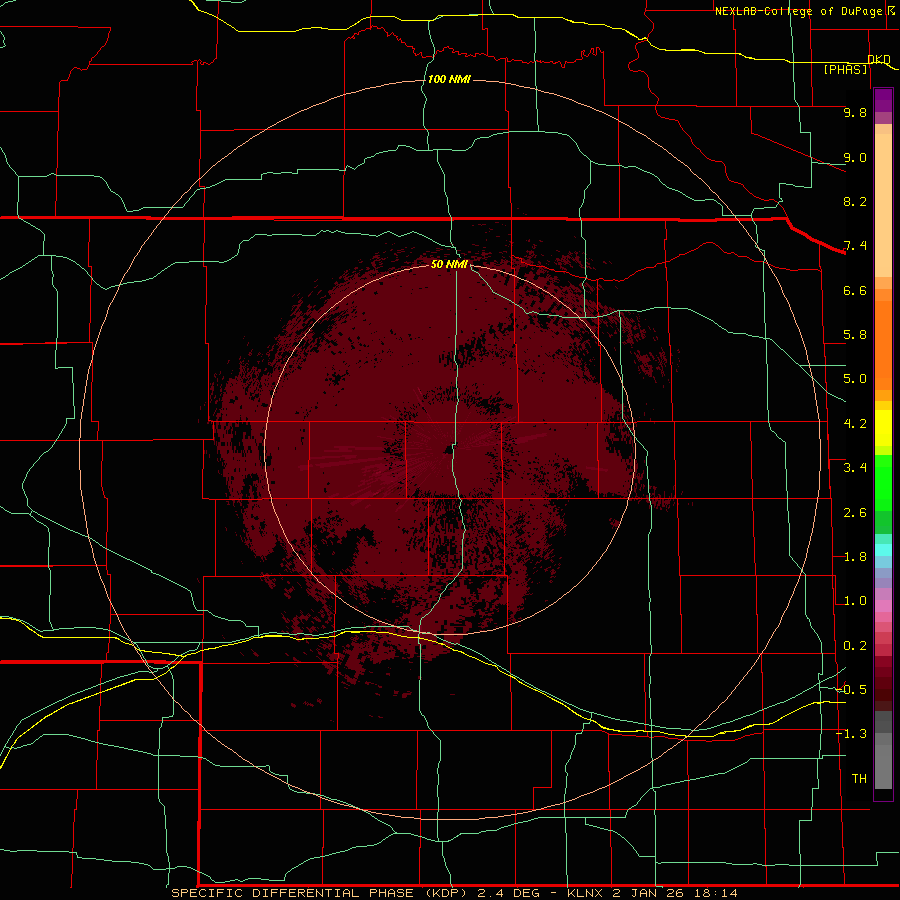900x900 pixels.
Task: Pick the peach segment of the color bar
Action: point(883,205)
